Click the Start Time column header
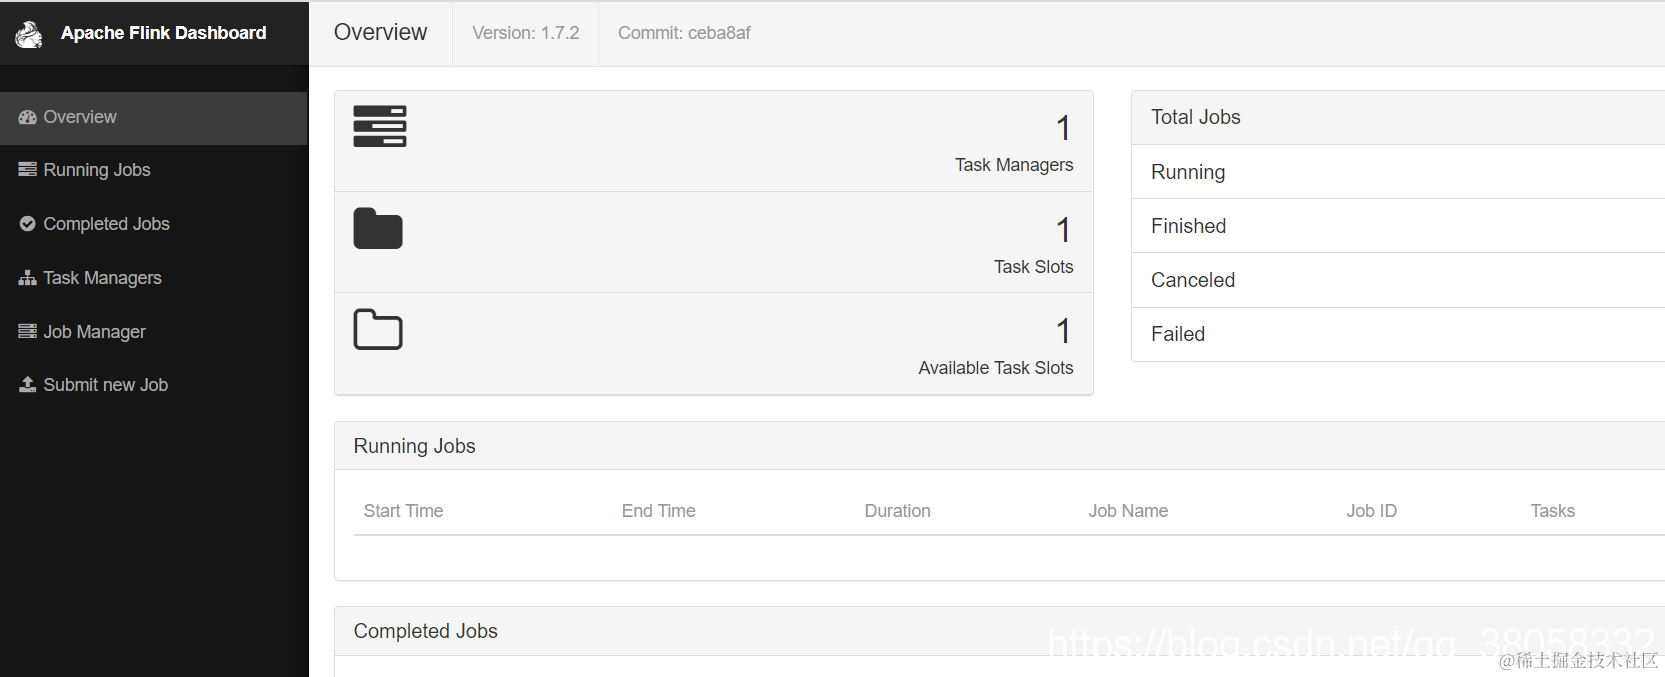 [x=403, y=511]
